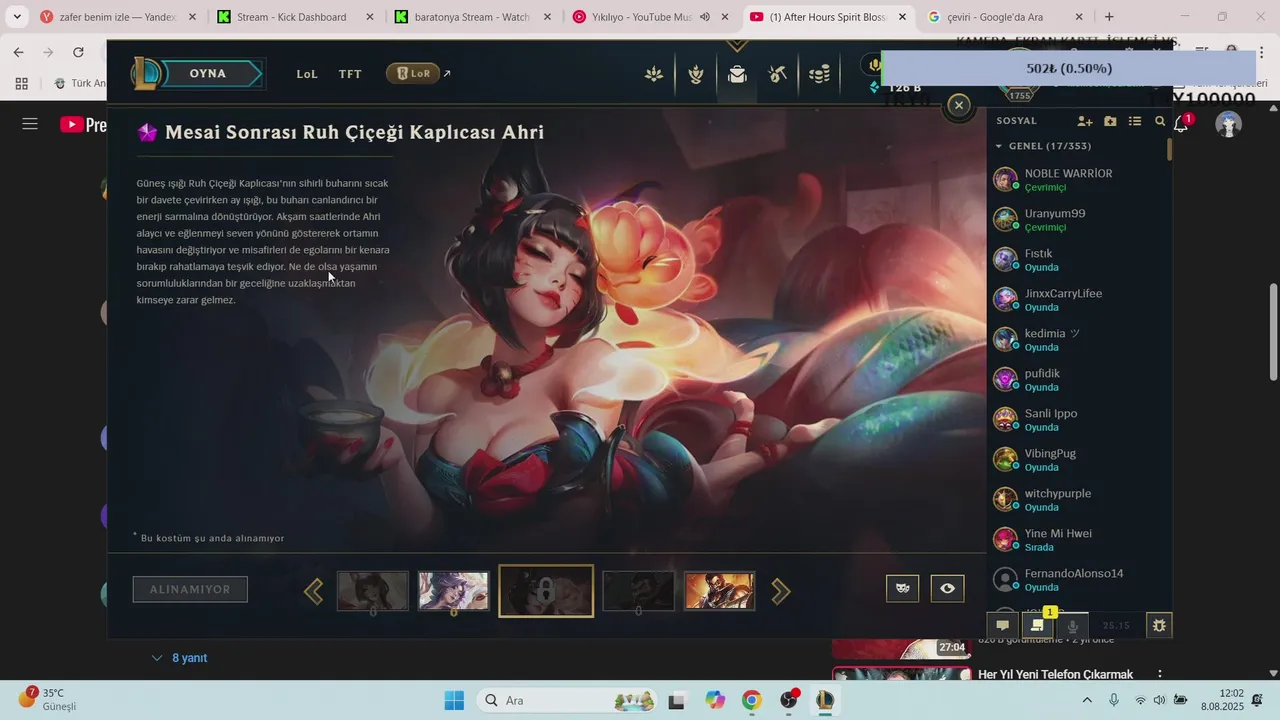Show previous skins with left carousel arrow

313,591
